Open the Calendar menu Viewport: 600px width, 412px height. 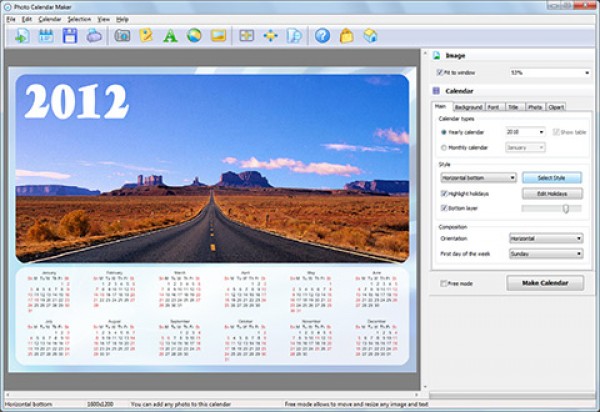point(50,19)
